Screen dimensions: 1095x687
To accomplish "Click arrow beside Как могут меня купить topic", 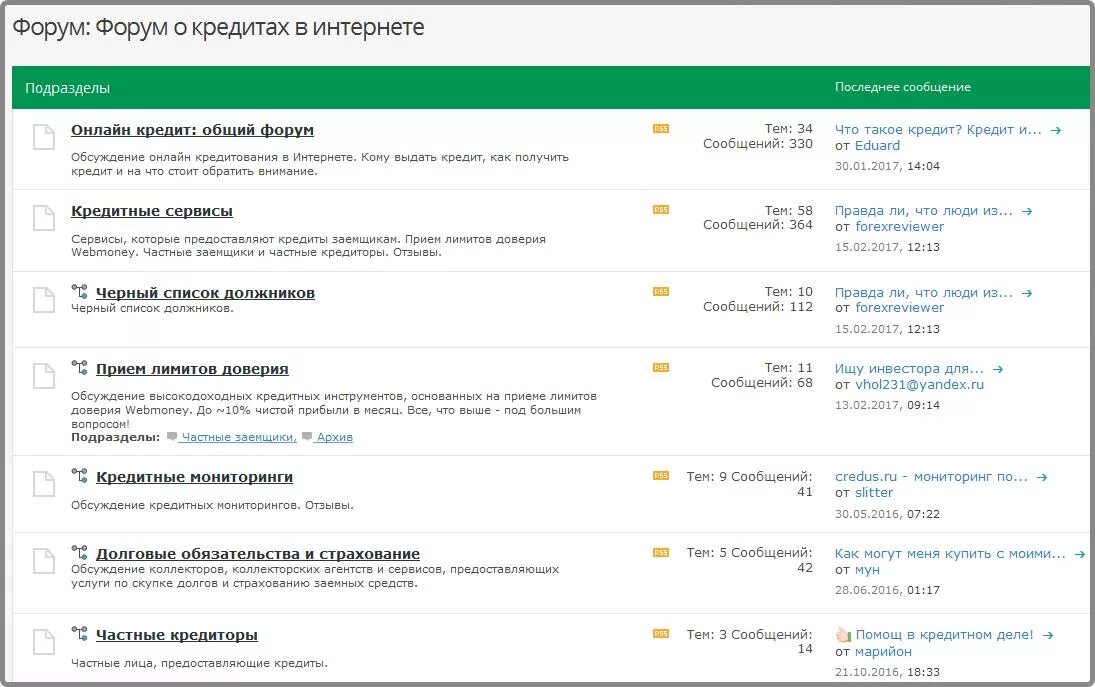I will click(1079, 552).
